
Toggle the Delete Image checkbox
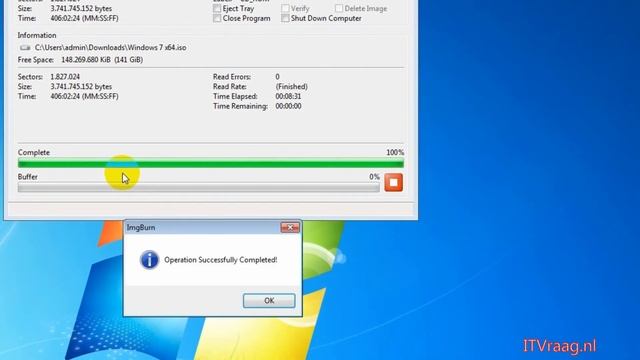[339, 8]
